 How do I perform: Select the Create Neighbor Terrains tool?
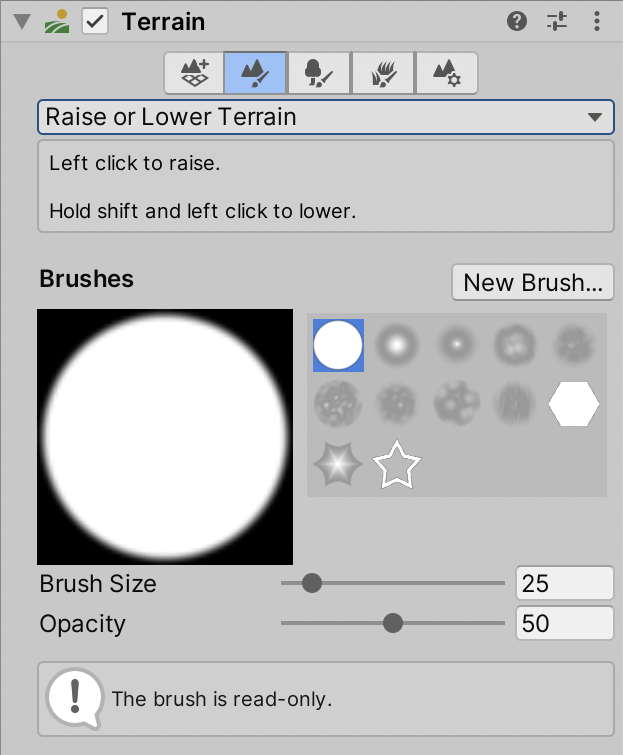pos(194,72)
